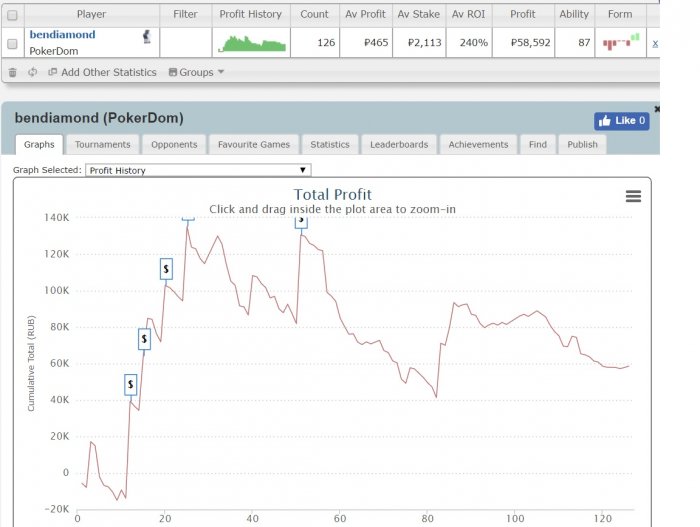Sort by the Ability column header
This screenshot has width=700, height=527.
[x=574, y=14]
